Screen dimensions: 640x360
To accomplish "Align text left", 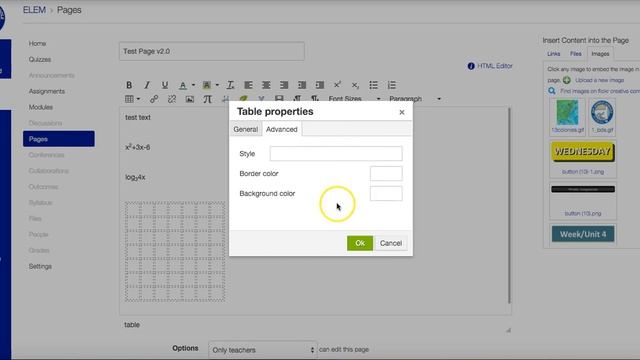I will [x=248, y=85].
